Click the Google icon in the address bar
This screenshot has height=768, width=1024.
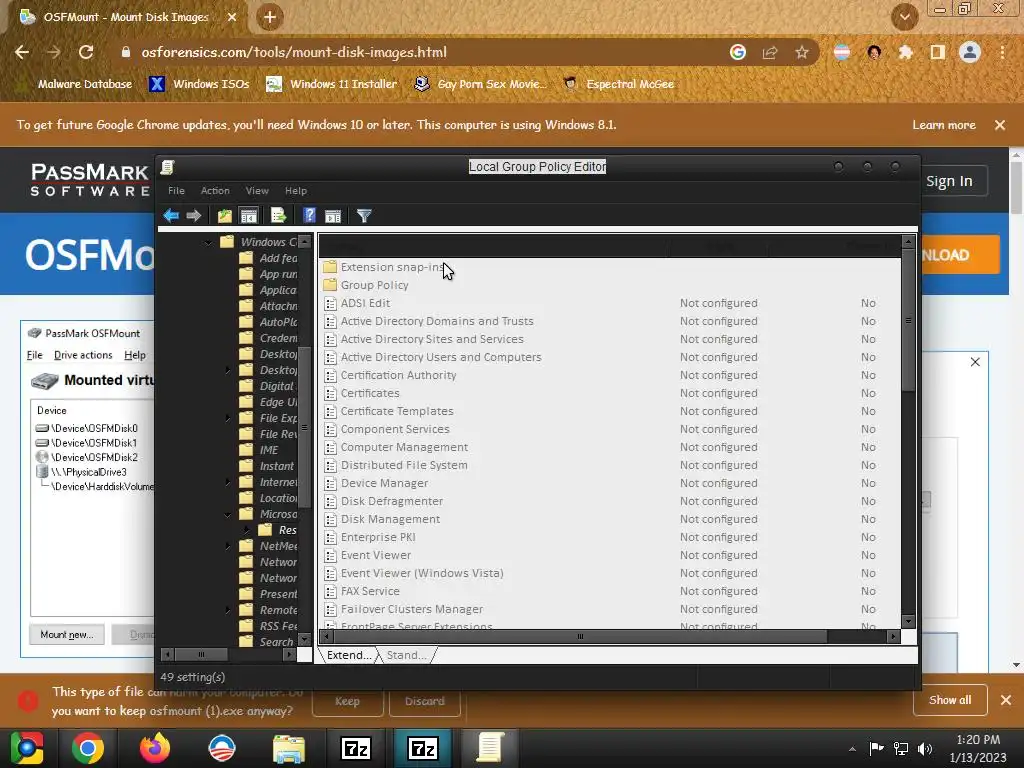point(738,52)
